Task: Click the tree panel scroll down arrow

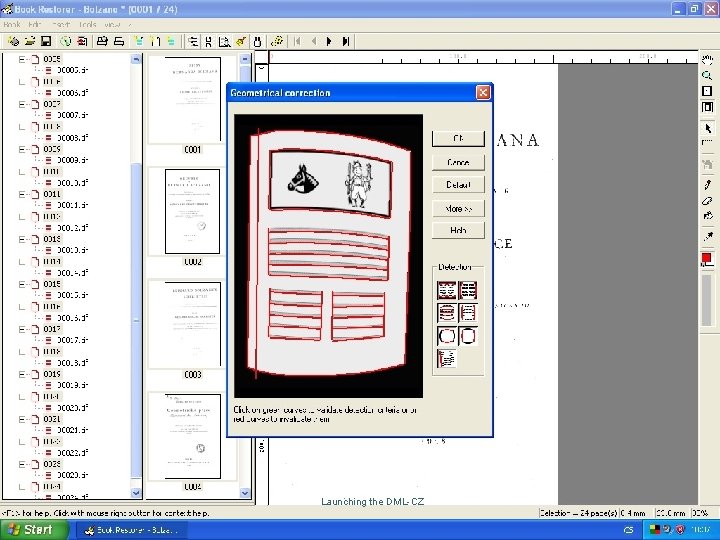Action: pyautogui.click(x=136, y=493)
